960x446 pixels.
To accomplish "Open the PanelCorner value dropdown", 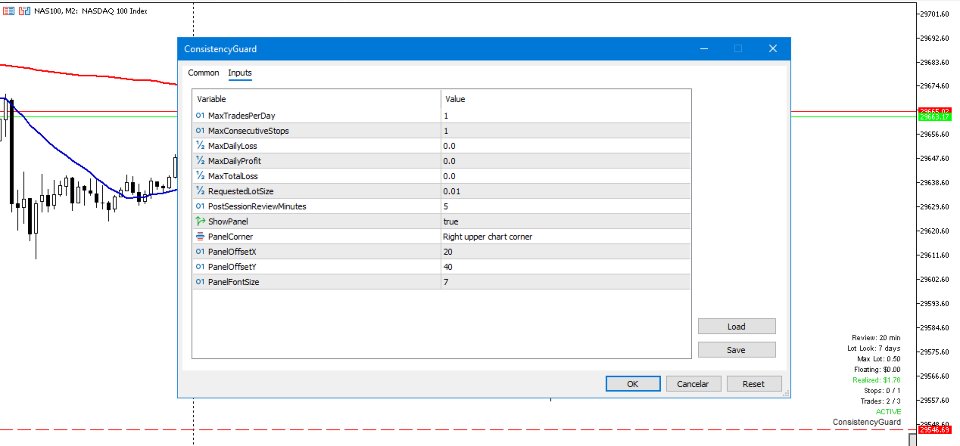I will [566, 236].
